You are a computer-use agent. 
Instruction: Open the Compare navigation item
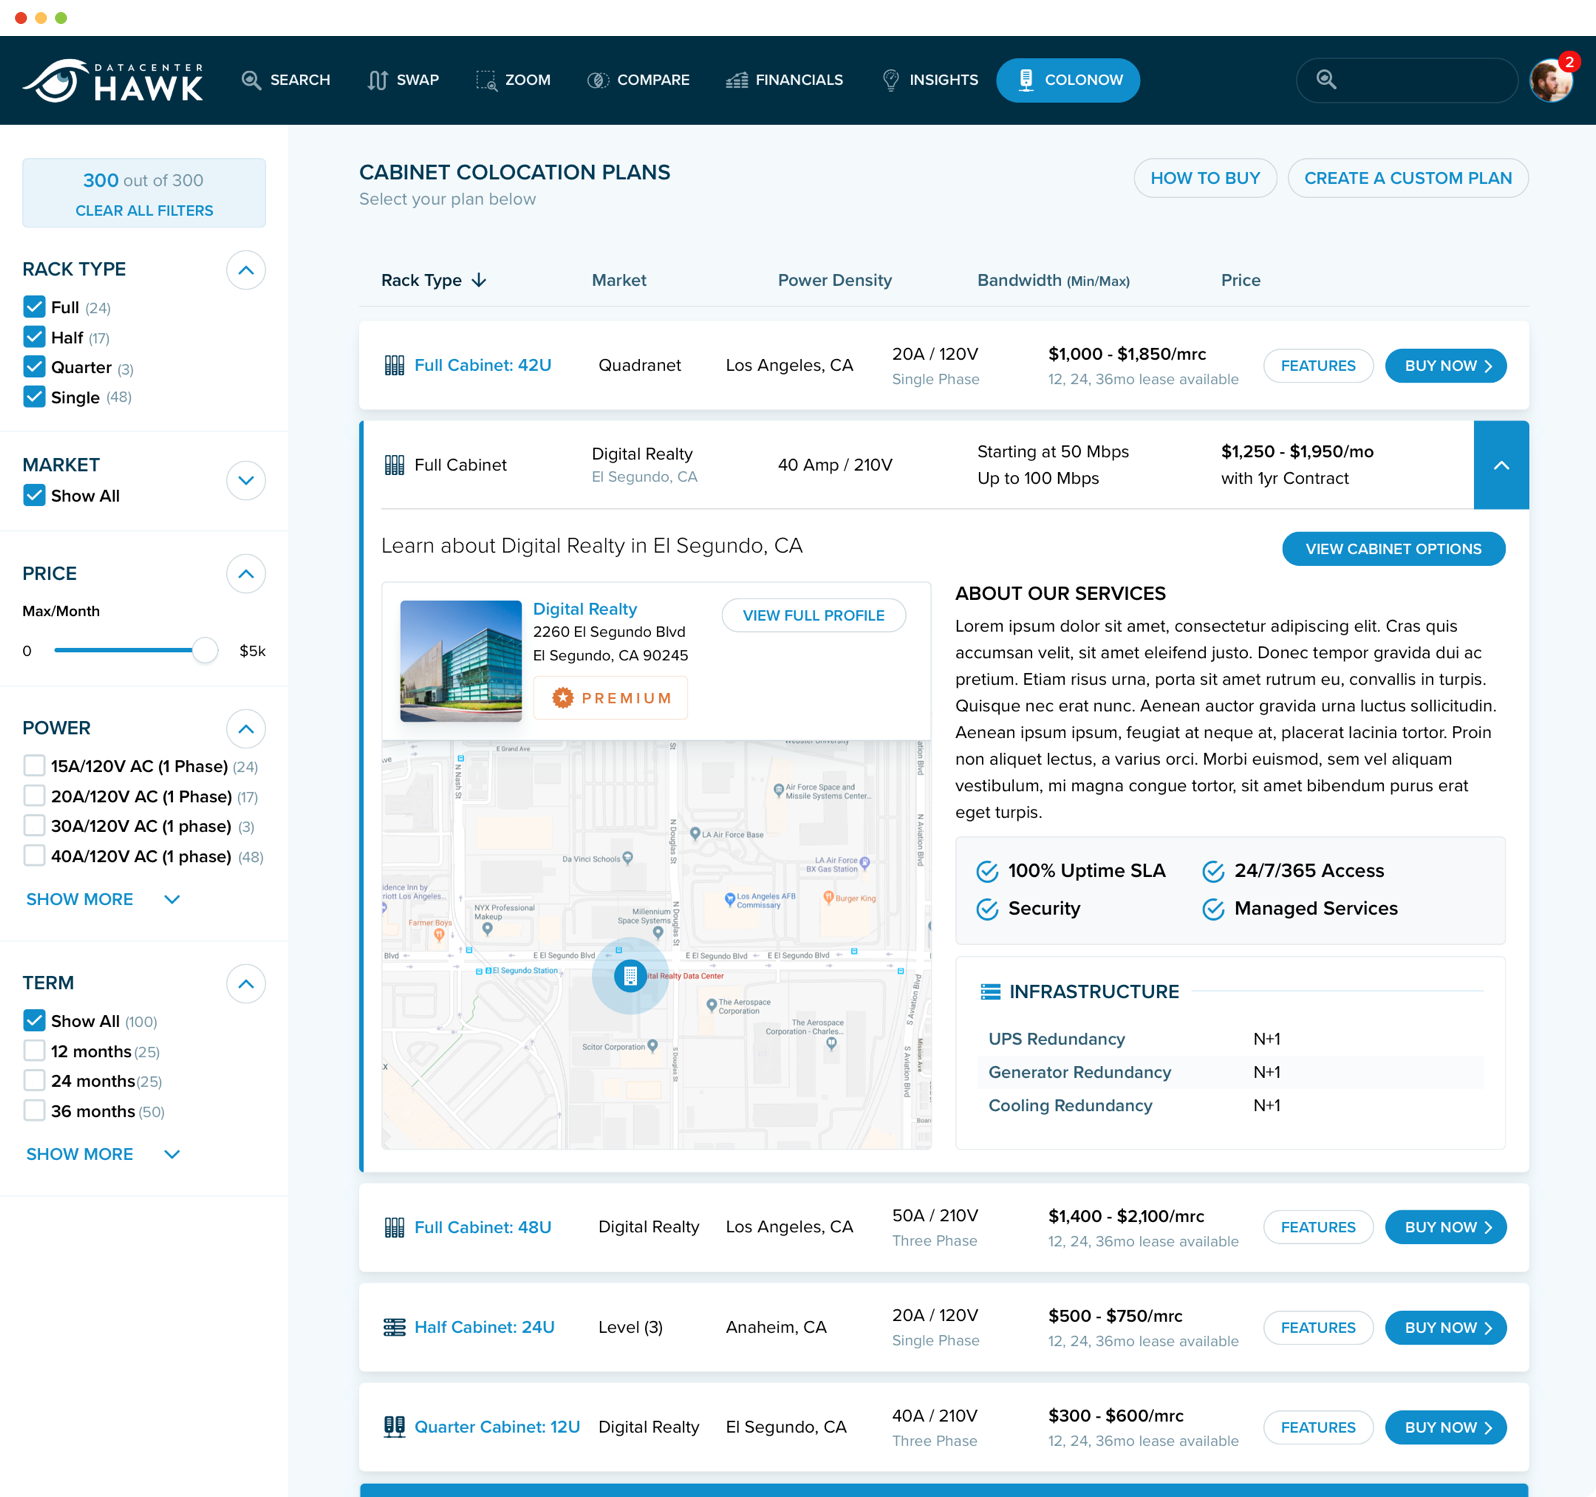[638, 80]
